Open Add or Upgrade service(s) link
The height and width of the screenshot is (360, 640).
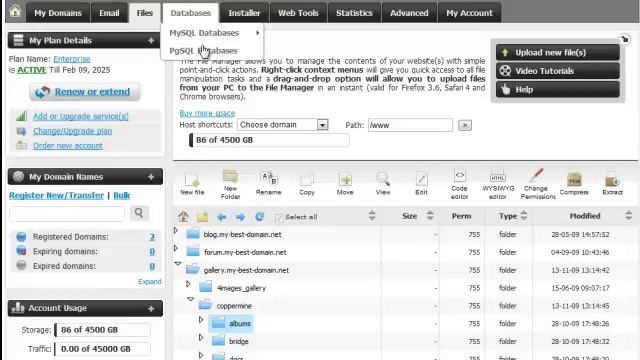(x=81, y=116)
